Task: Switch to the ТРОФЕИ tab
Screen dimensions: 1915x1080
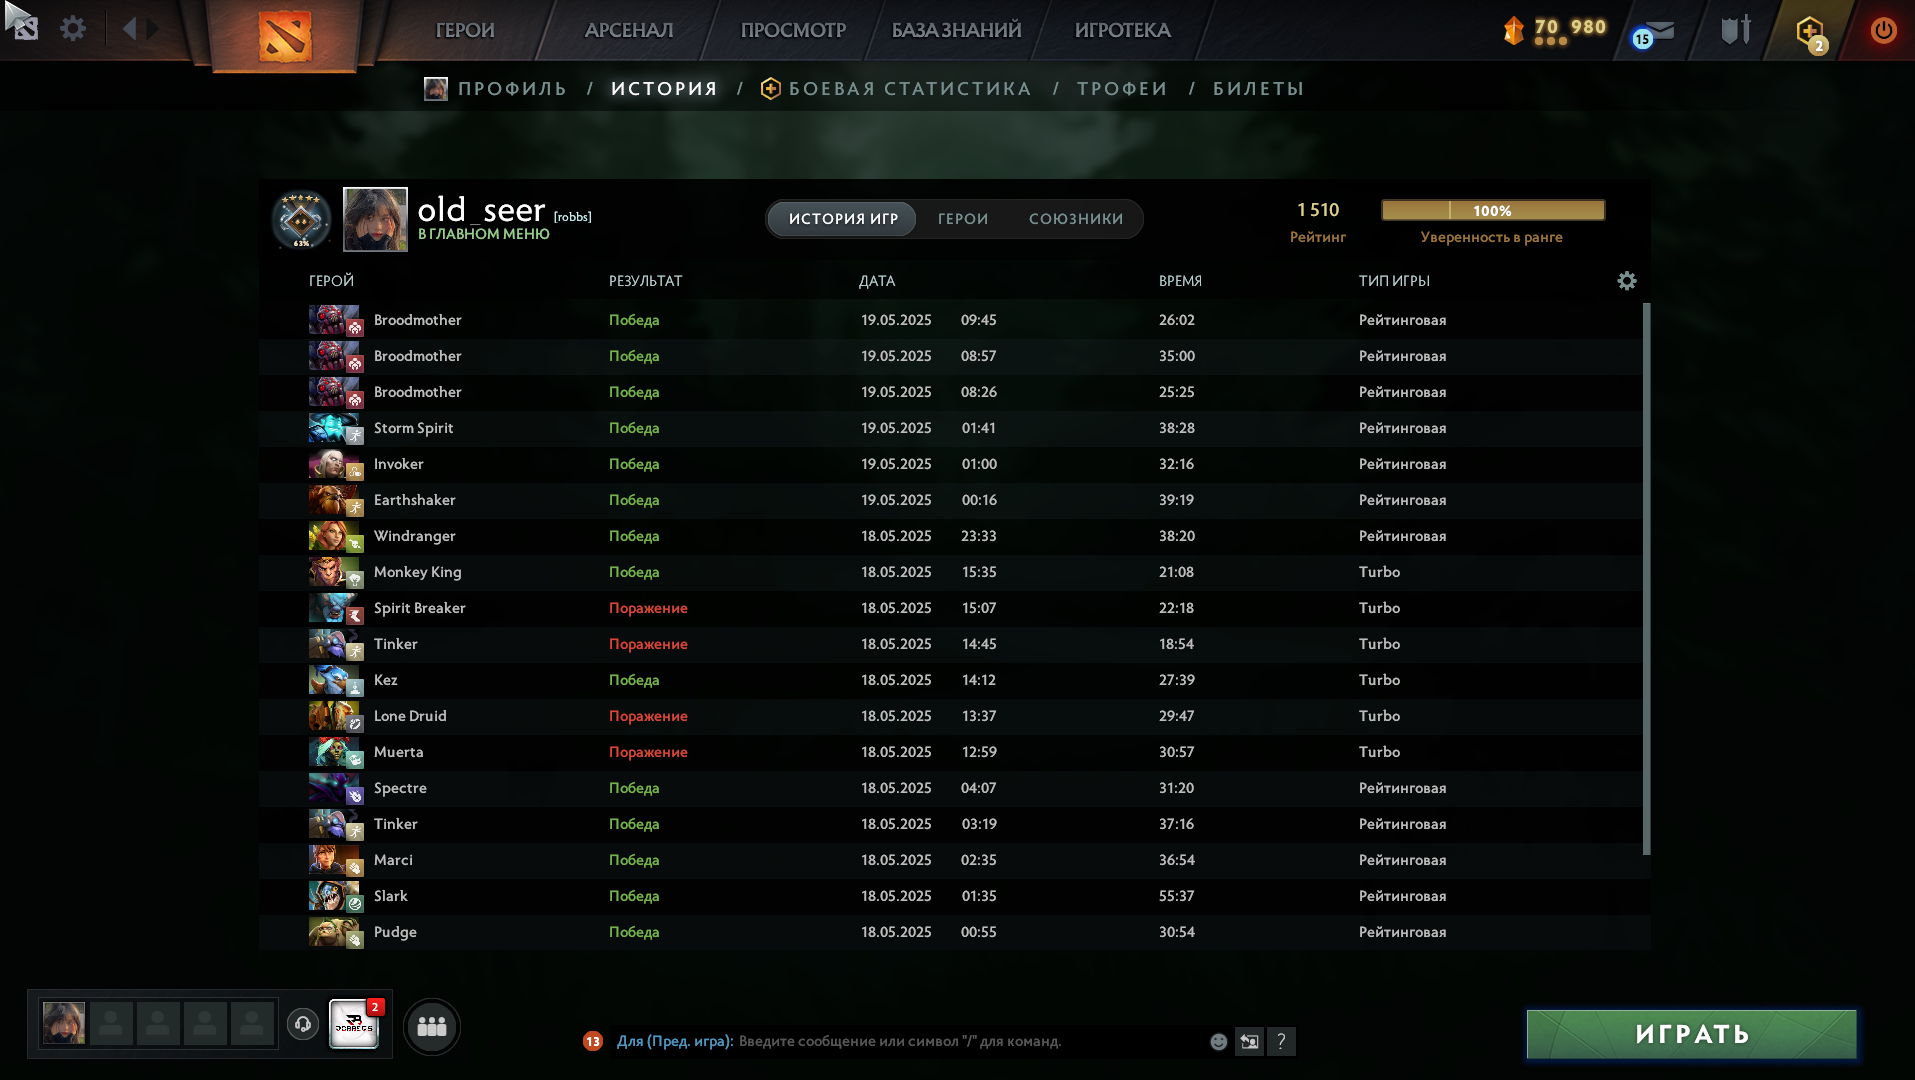Action: tap(1122, 89)
